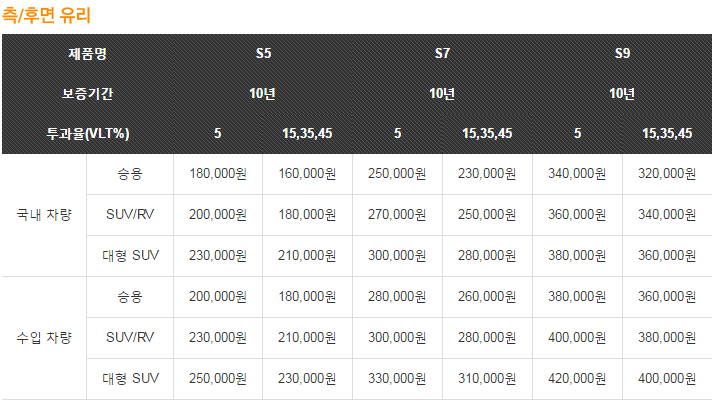
Task: Click the 15,35,45 VLT header under S9
Action: pyautogui.click(x=667, y=133)
